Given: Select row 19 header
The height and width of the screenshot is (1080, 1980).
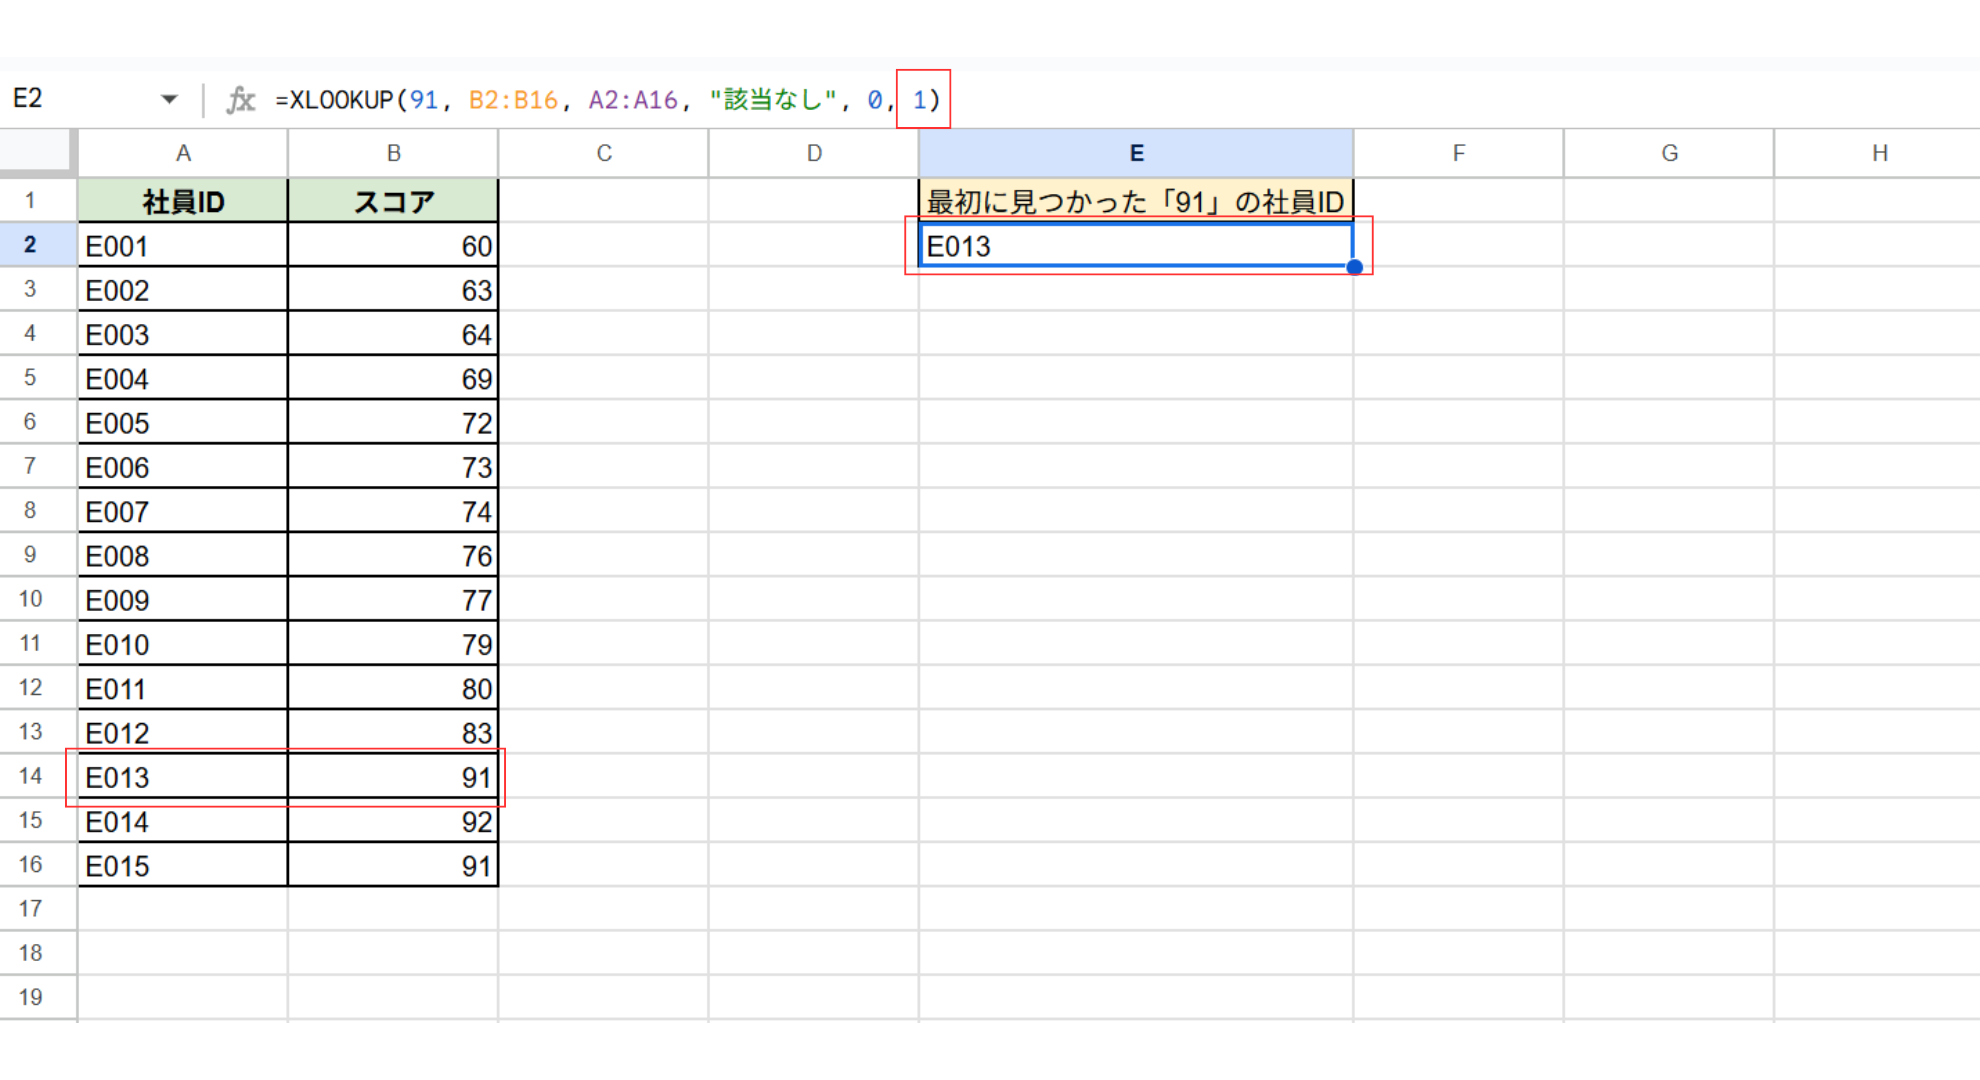Looking at the screenshot, I should tap(30, 998).
